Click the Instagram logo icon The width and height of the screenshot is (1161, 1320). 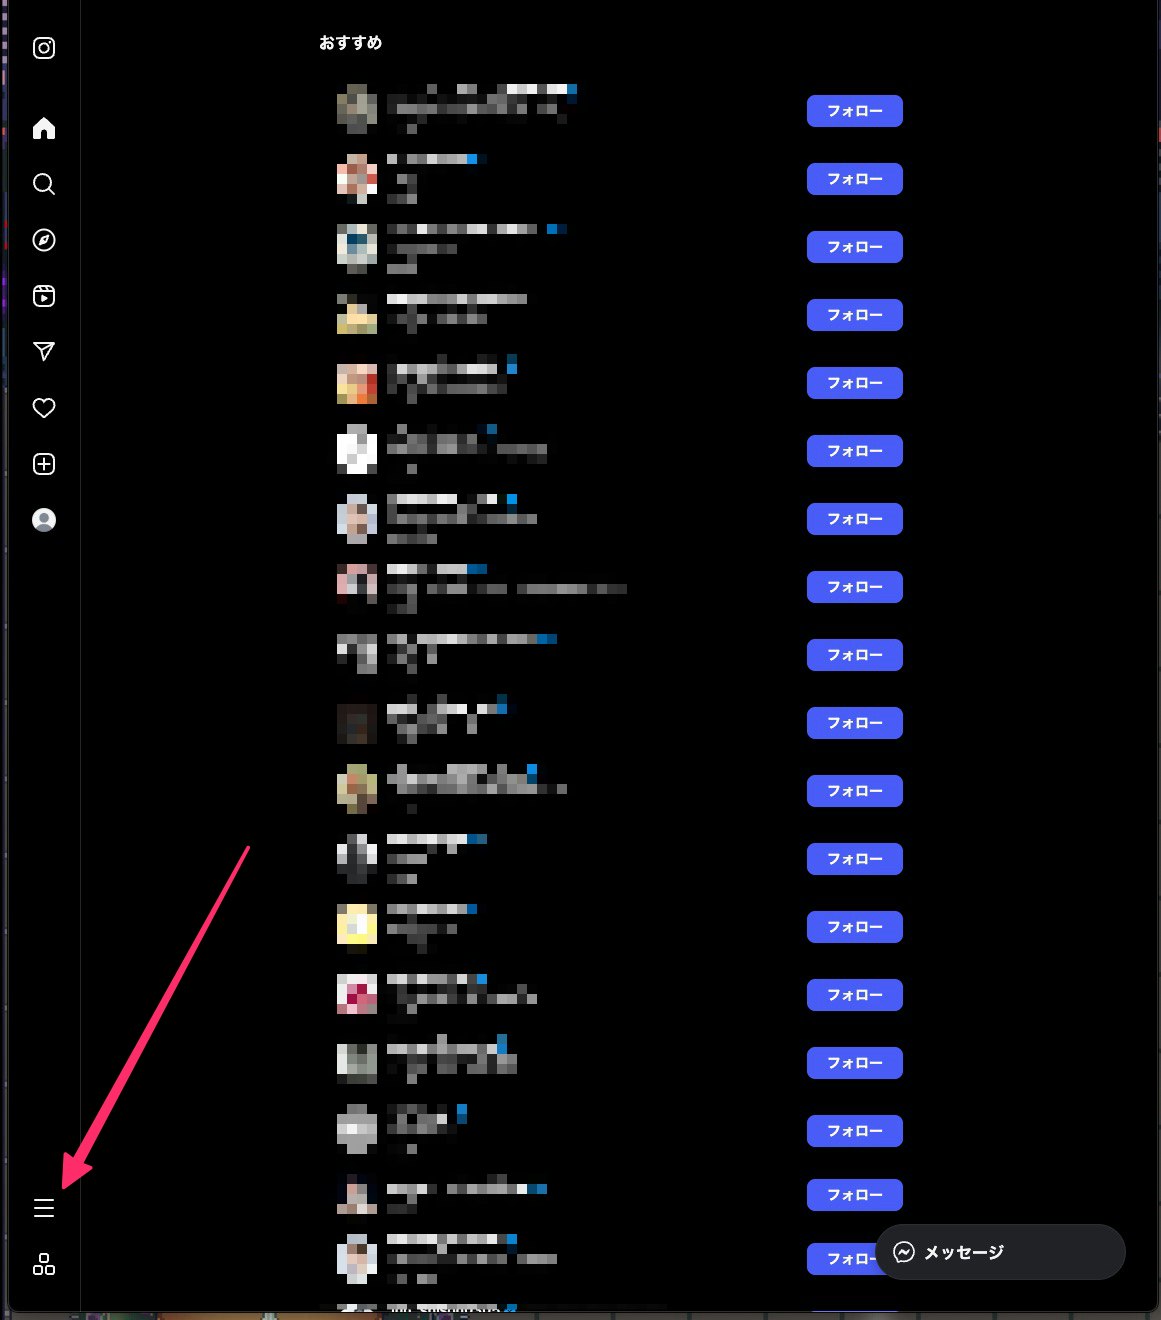44,48
